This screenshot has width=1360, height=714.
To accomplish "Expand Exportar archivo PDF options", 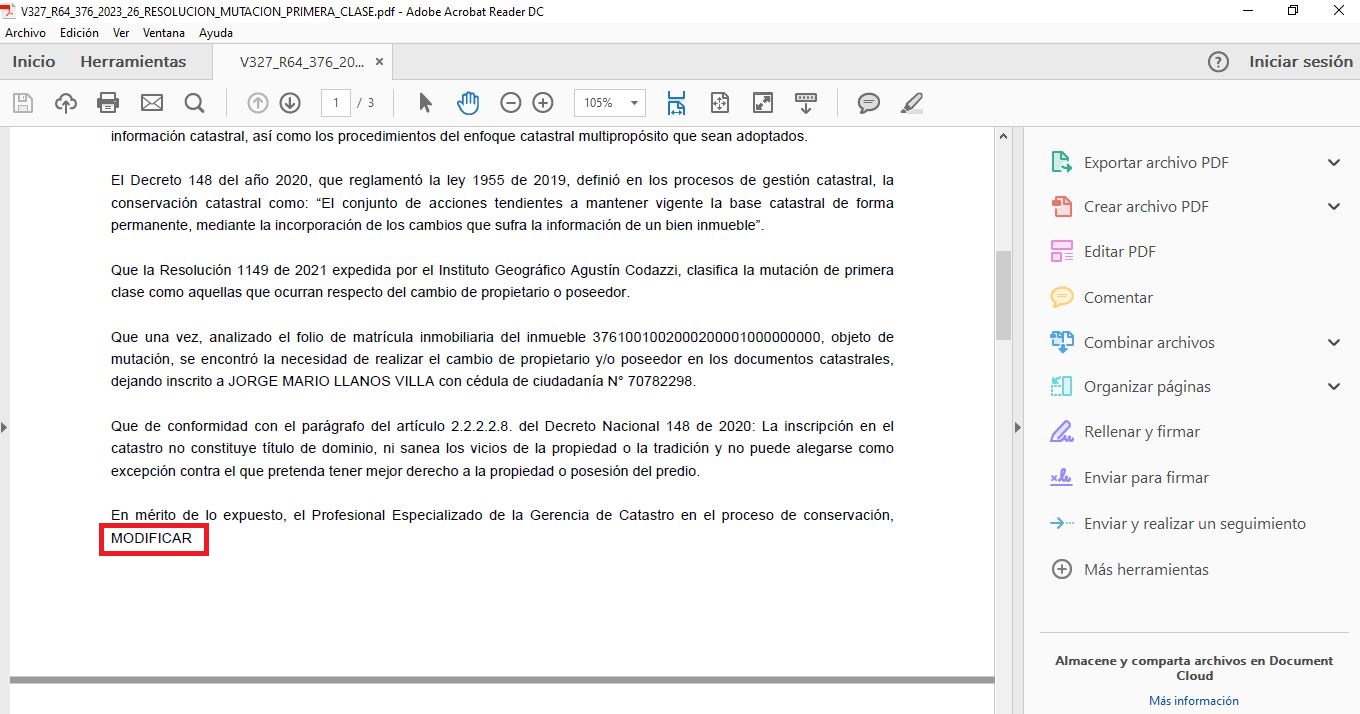I will pos(1333,163).
